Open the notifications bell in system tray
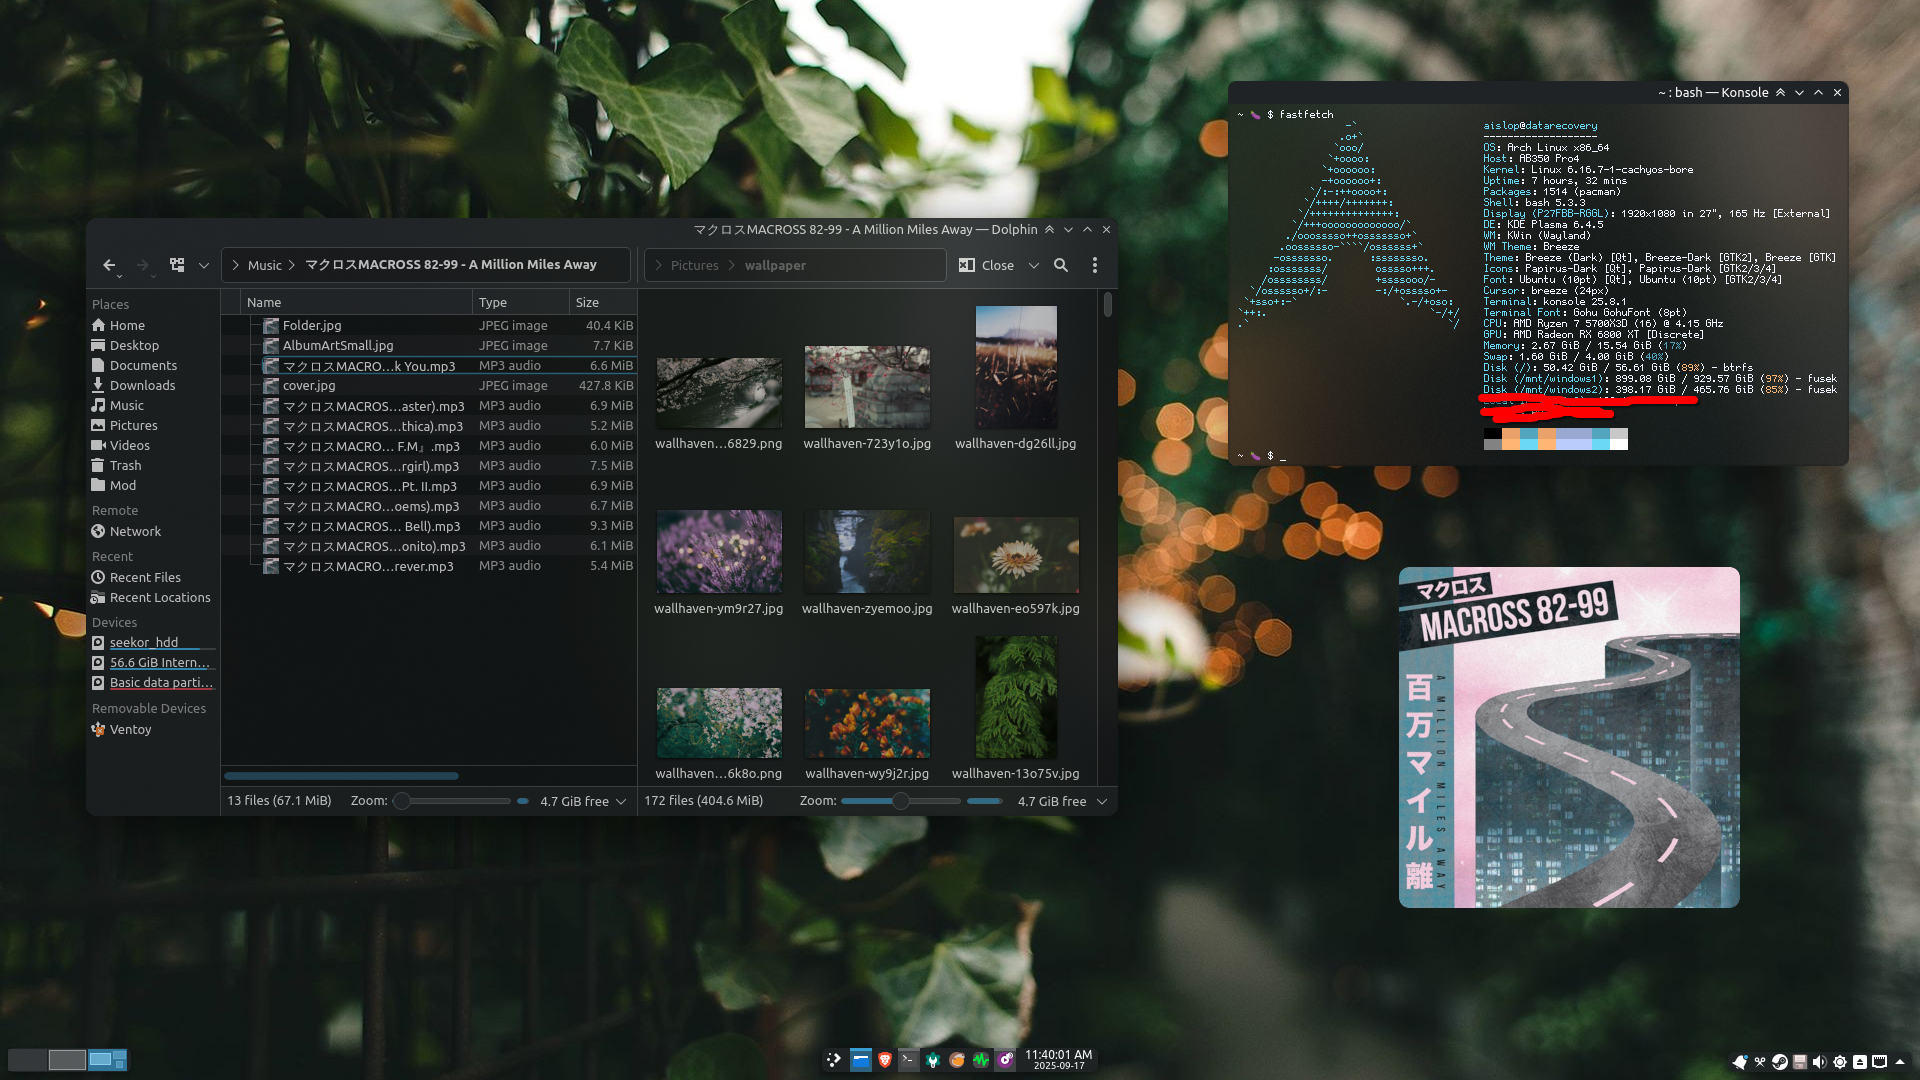1920x1080 pixels. [1740, 1062]
